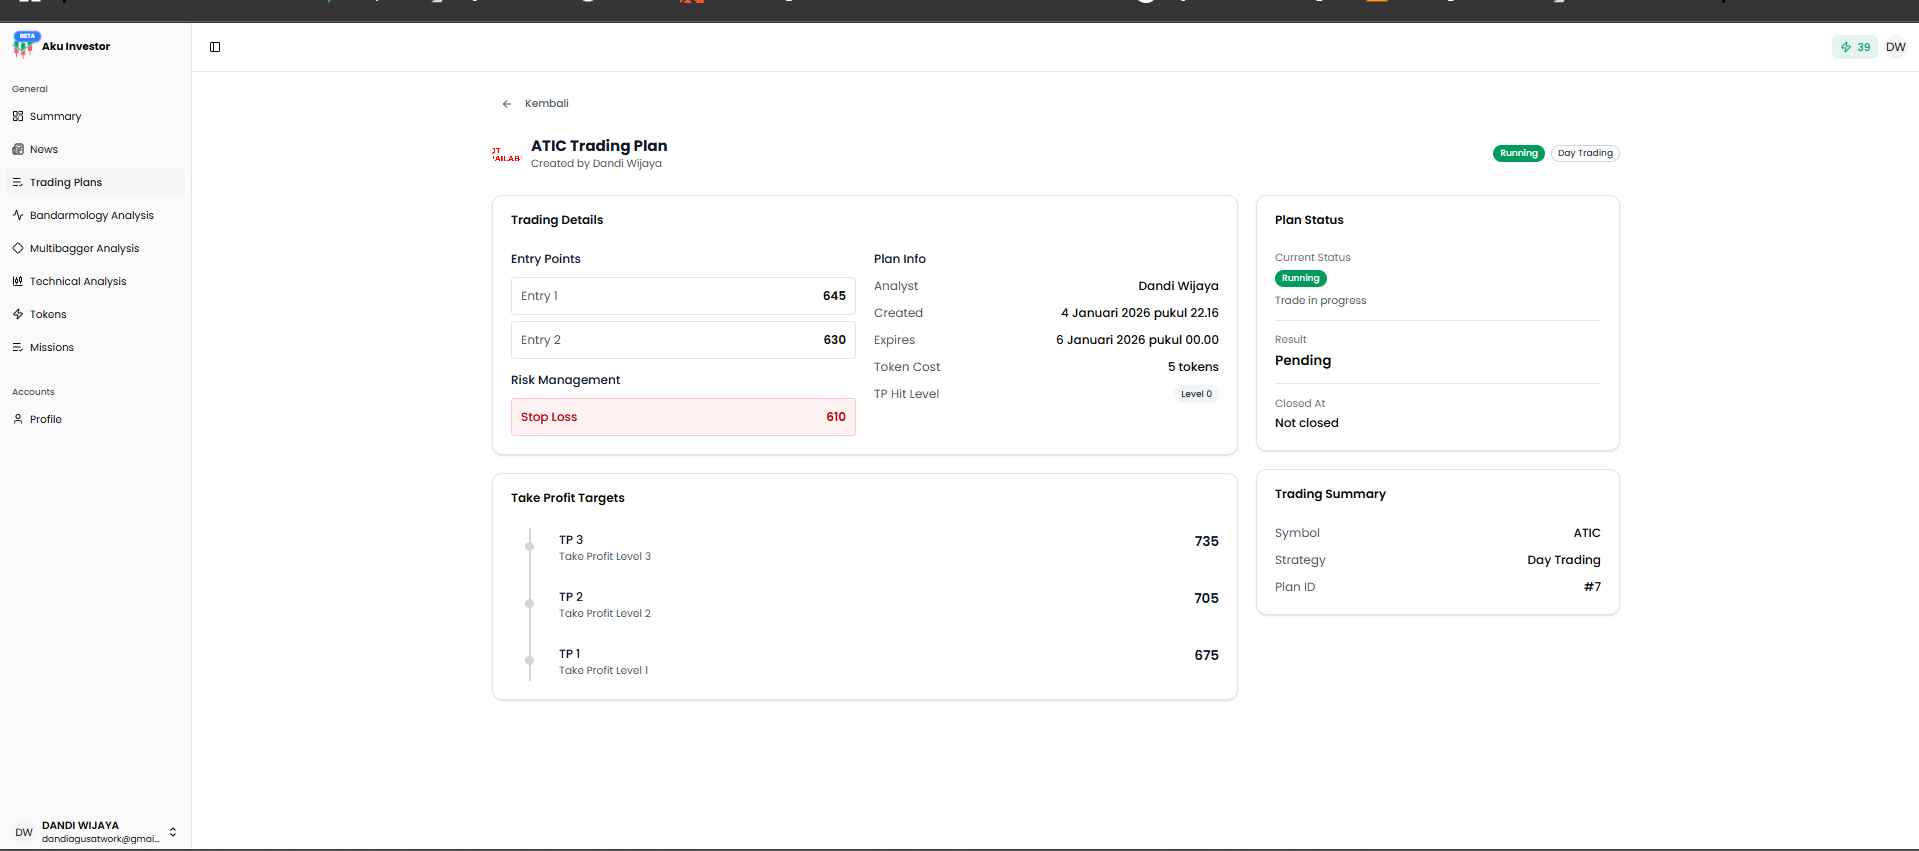Click the 'Take Profit Level 1' label
The width and height of the screenshot is (1919, 851).
pyautogui.click(x=604, y=671)
